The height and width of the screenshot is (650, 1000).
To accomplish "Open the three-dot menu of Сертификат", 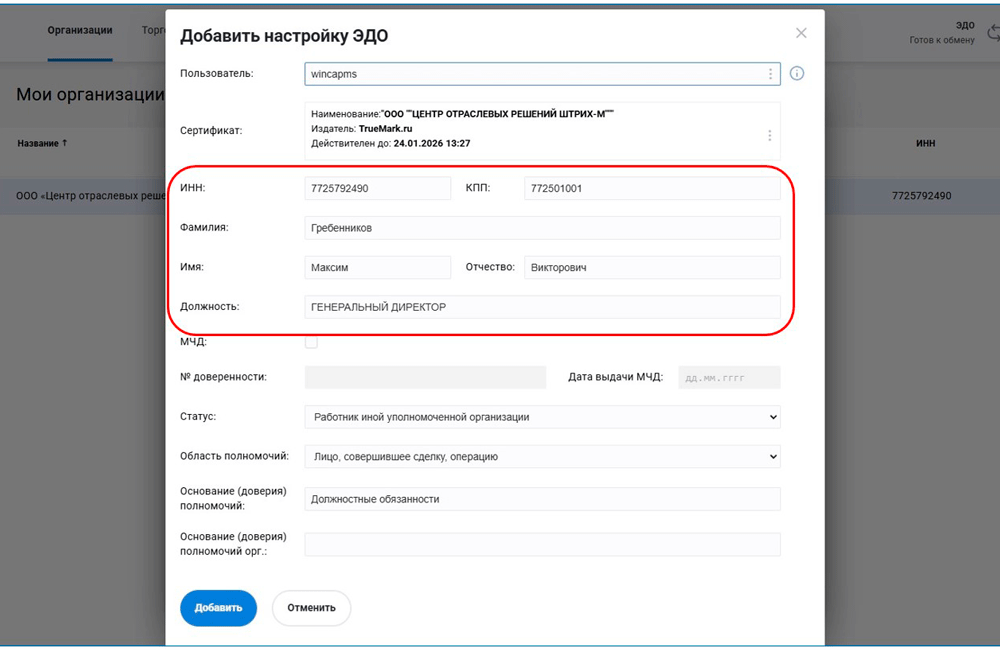I will (x=769, y=136).
